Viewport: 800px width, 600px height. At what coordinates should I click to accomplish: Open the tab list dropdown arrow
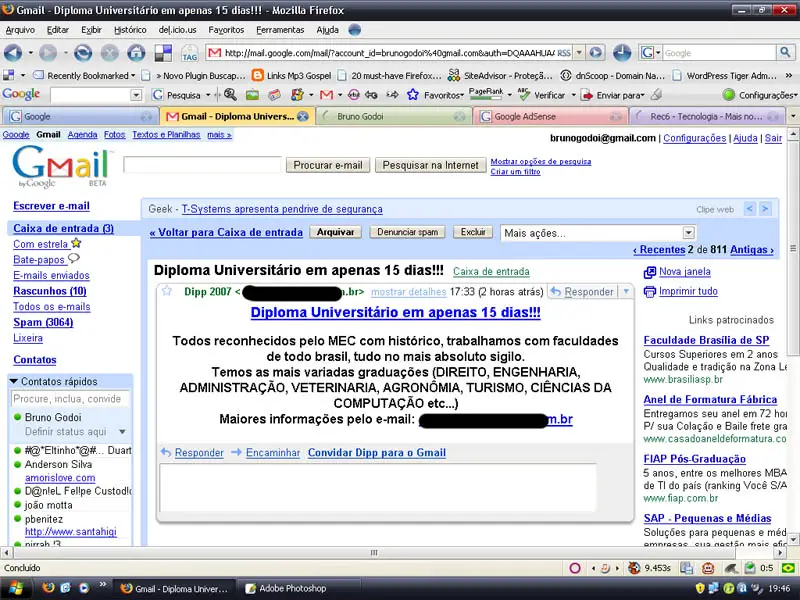coord(793,116)
